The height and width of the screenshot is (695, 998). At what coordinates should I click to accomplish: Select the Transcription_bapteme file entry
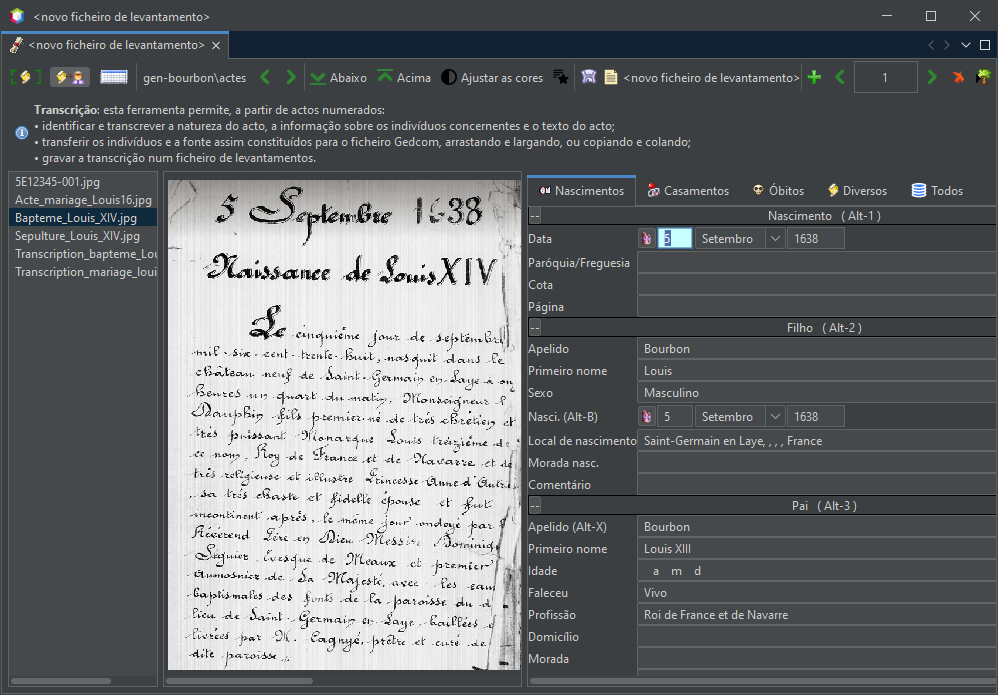[83, 254]
